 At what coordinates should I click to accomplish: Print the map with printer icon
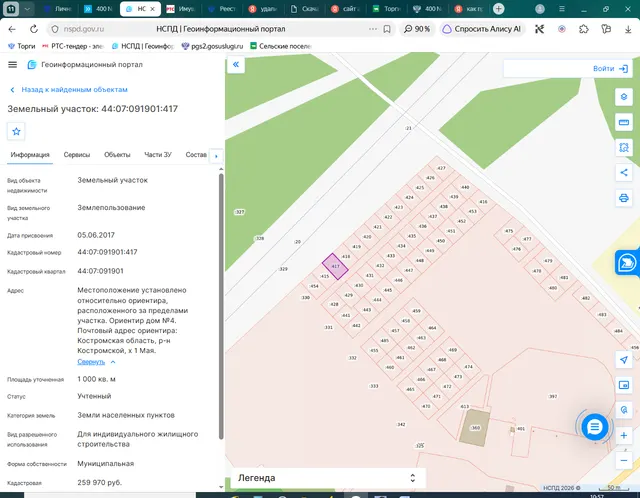624,198
